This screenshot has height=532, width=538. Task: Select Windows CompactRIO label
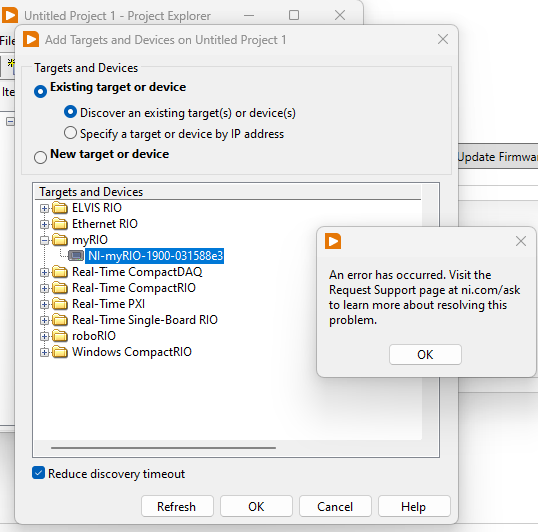[x=131, y=352]
